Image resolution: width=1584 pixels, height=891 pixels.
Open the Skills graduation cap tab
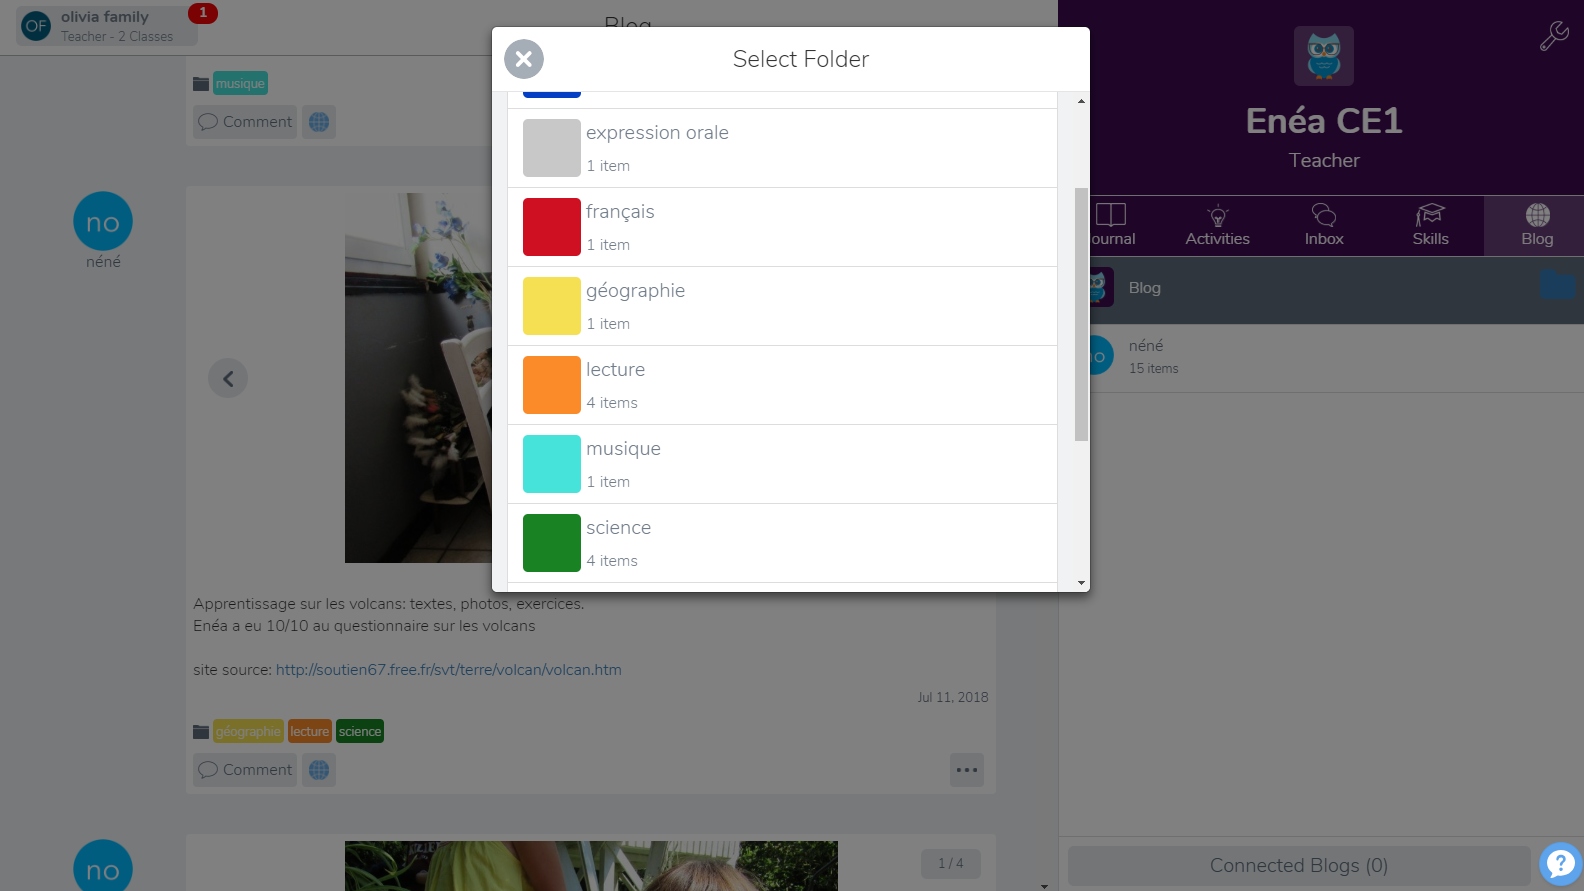1430,226
